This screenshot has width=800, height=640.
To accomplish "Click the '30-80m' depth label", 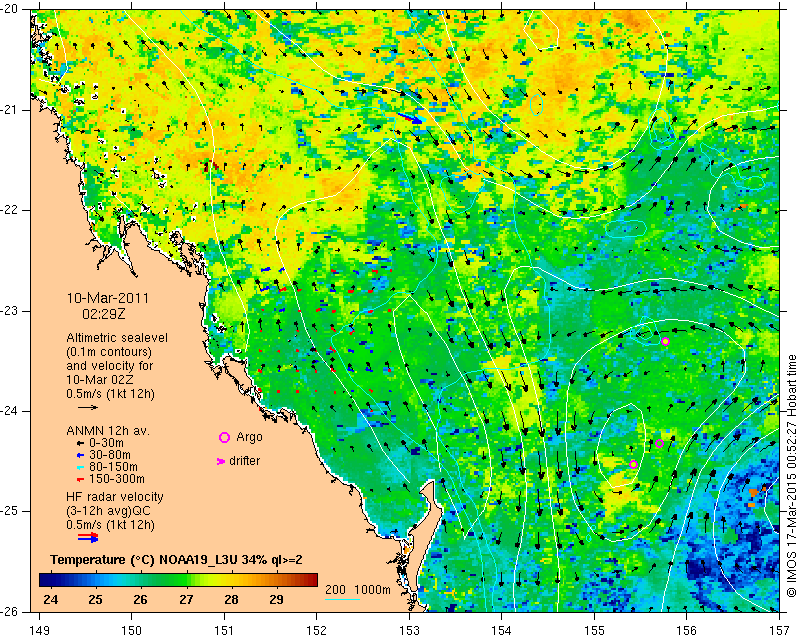I will (x=109, y=455).
